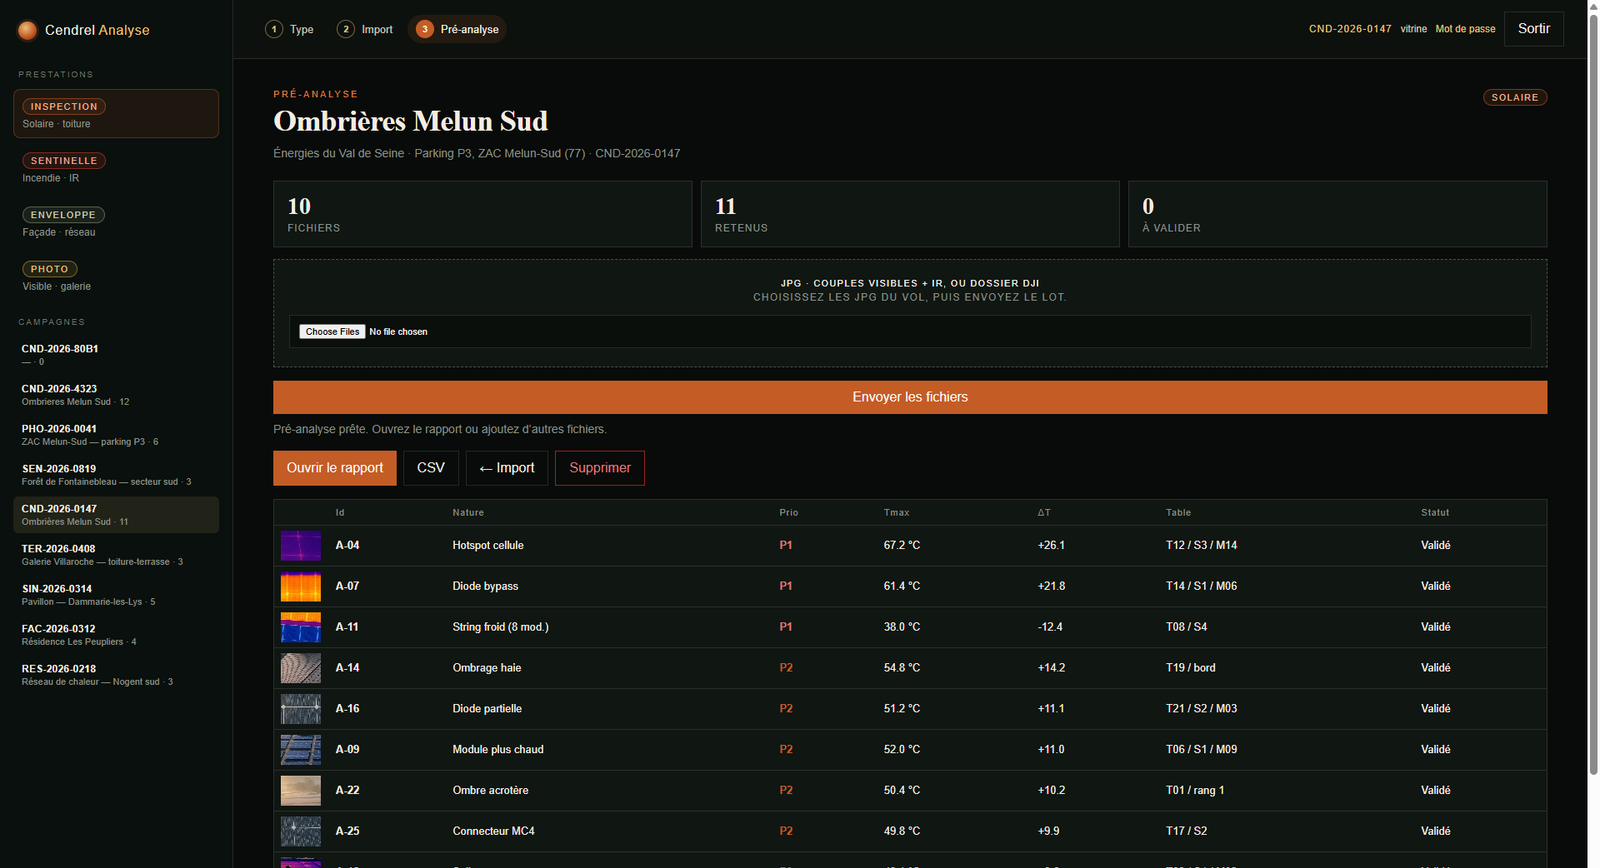The height and width of the screenshot is (868, 1600).
Task: Select the Inspection Solaire toiture service
Action: tap(116, 114)
